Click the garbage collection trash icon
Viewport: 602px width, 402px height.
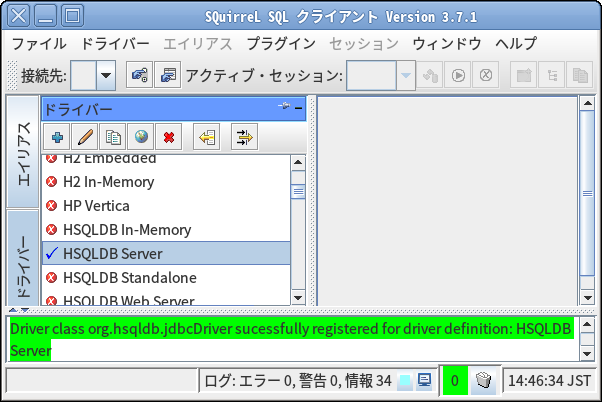[x=483, y=380]
